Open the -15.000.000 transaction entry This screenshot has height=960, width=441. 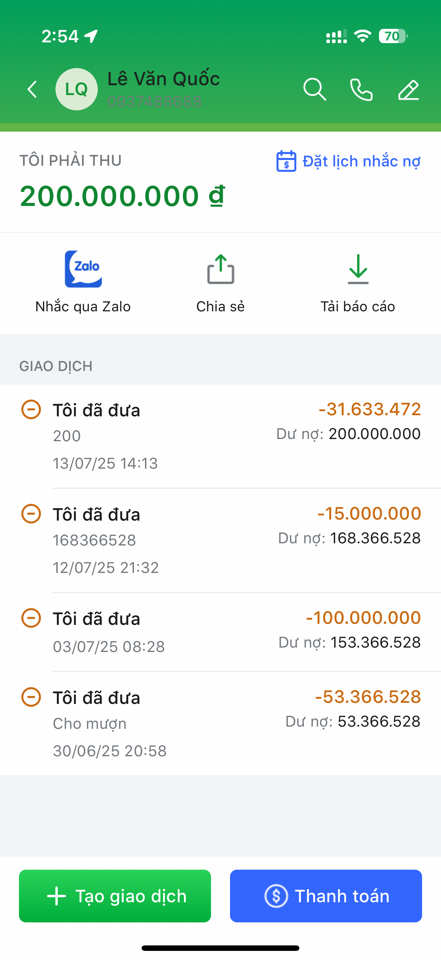[220, 541]
